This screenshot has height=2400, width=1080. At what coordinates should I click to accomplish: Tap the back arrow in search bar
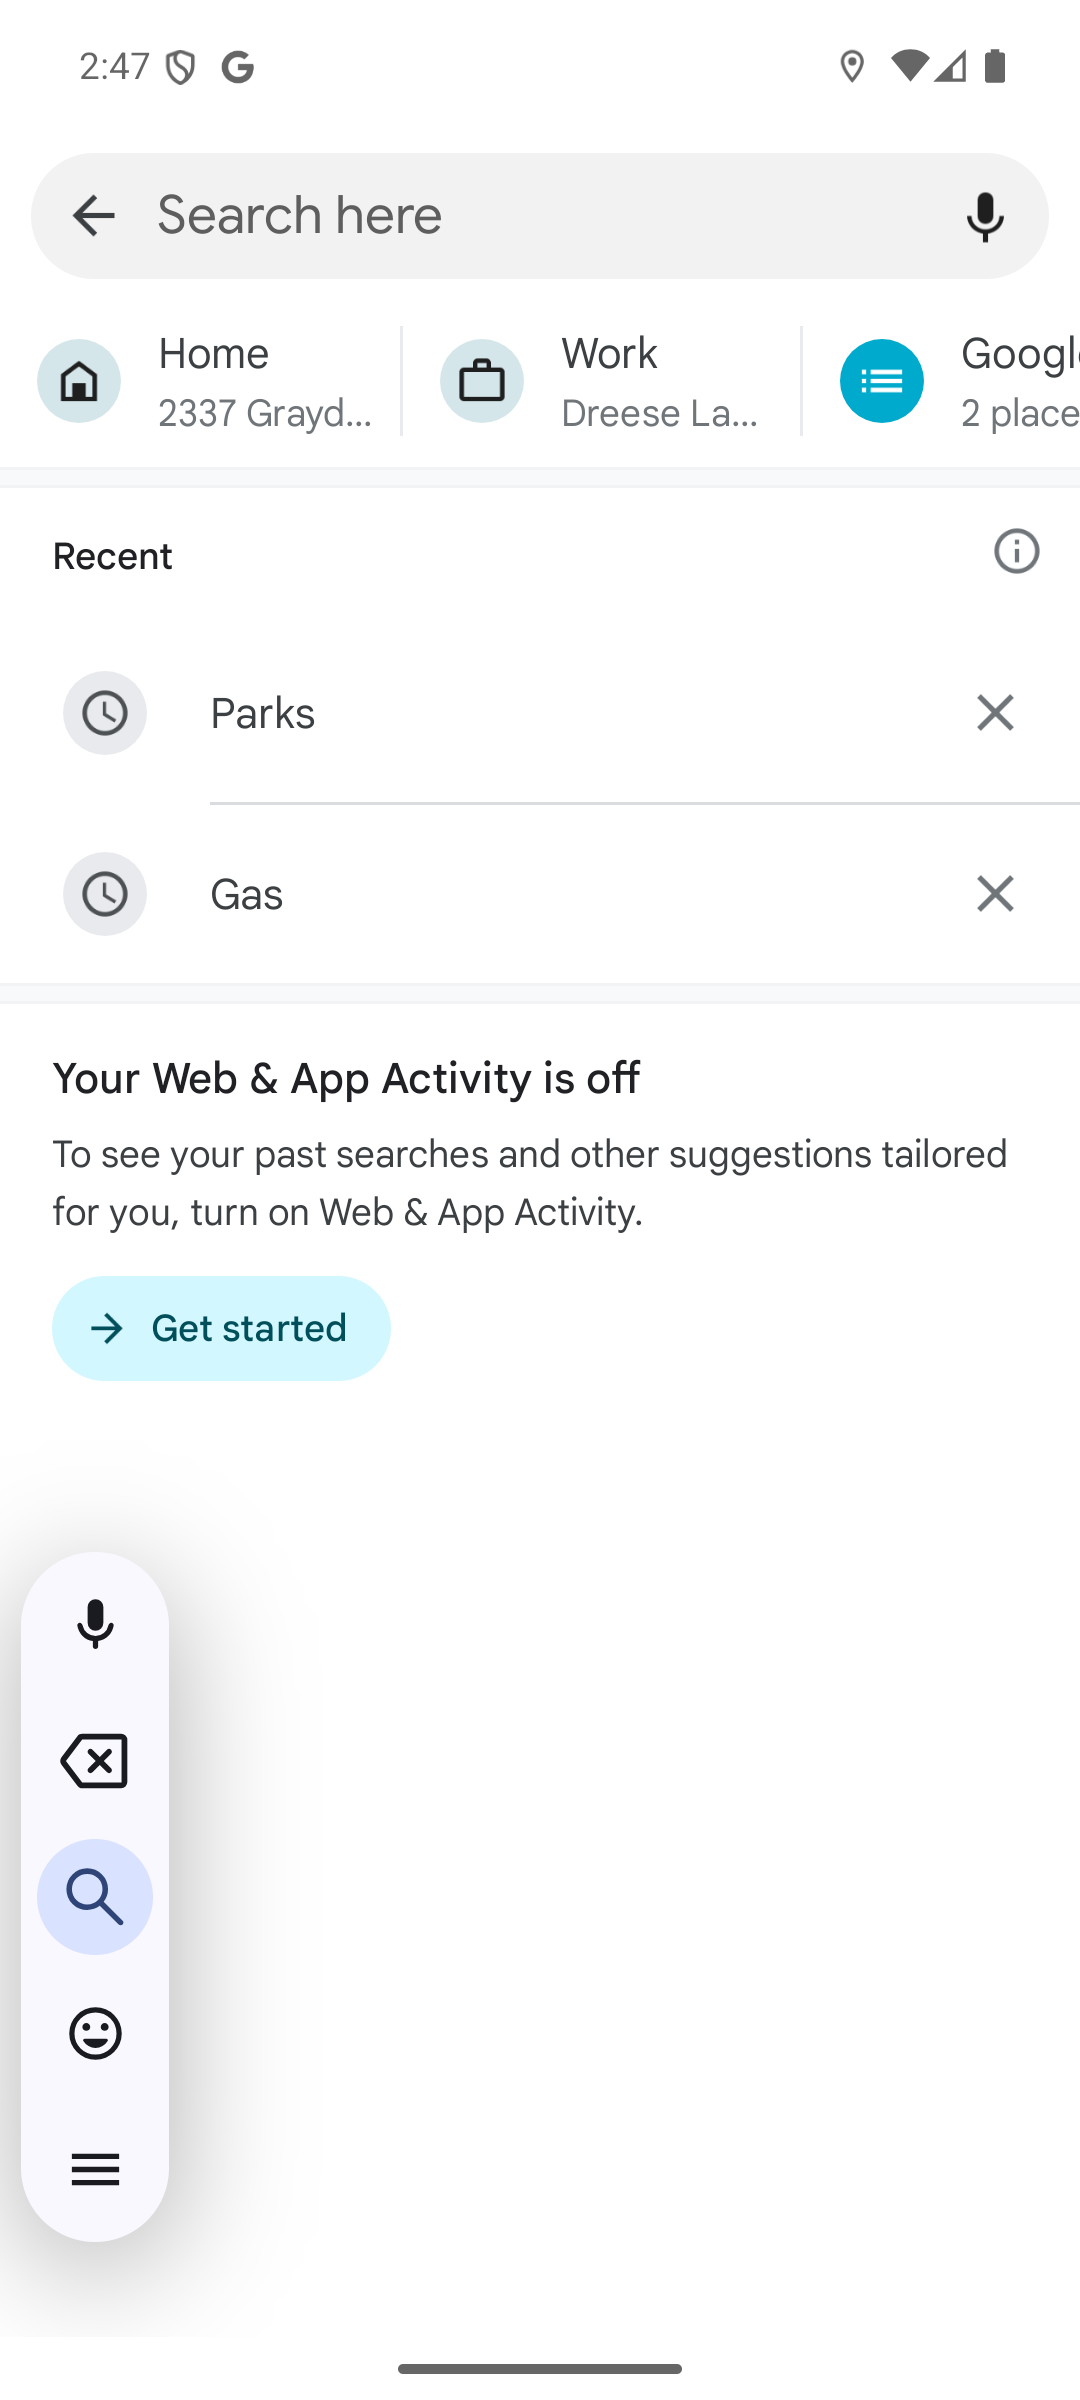[94, 216]
